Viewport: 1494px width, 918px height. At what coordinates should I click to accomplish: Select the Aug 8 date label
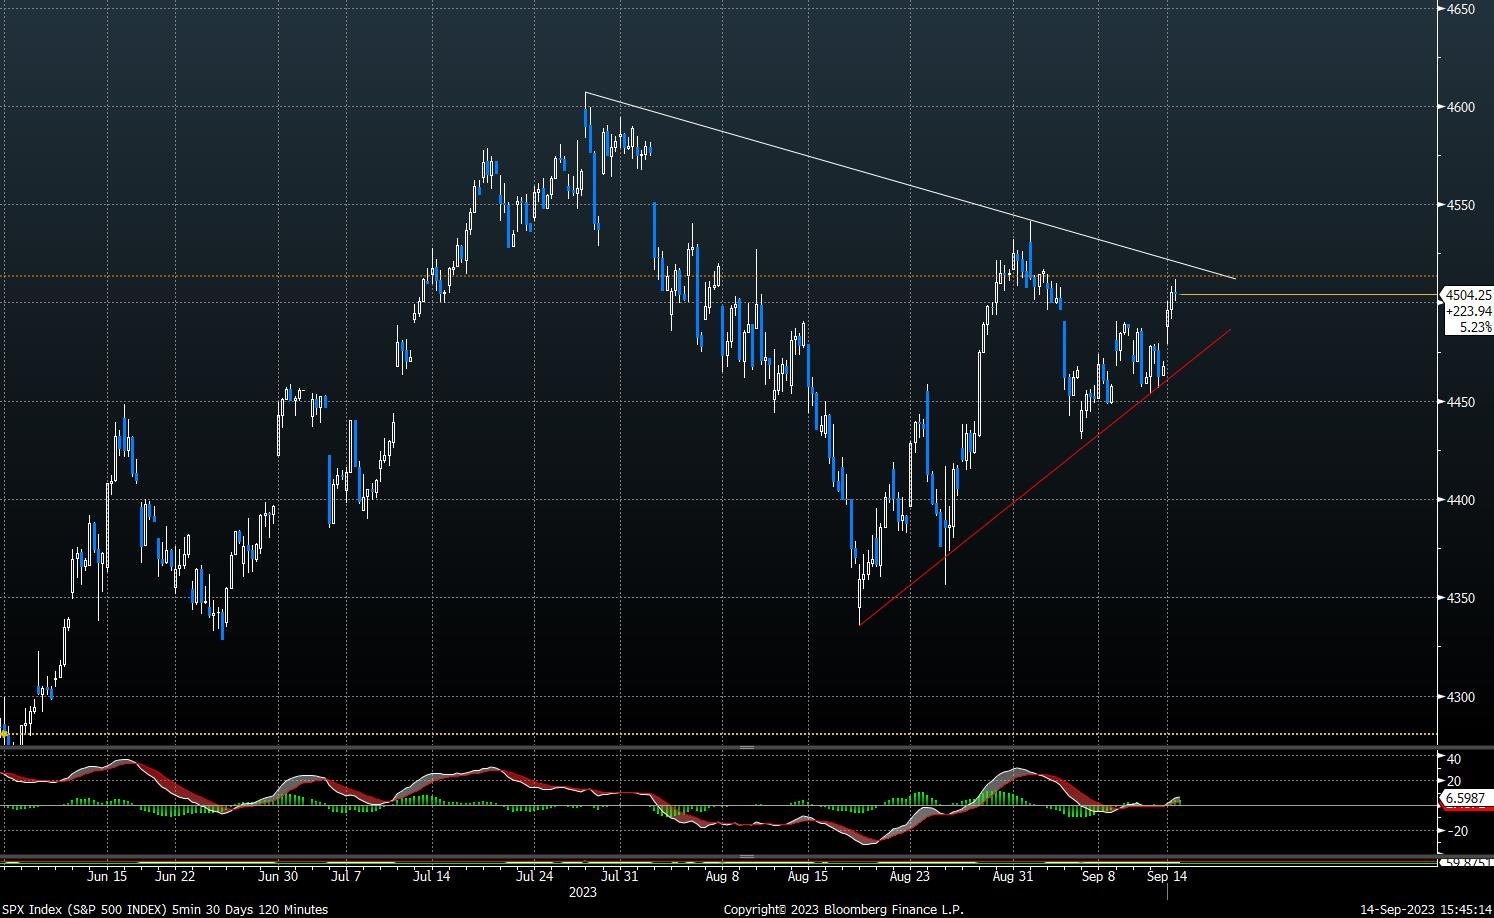(722, 876)
